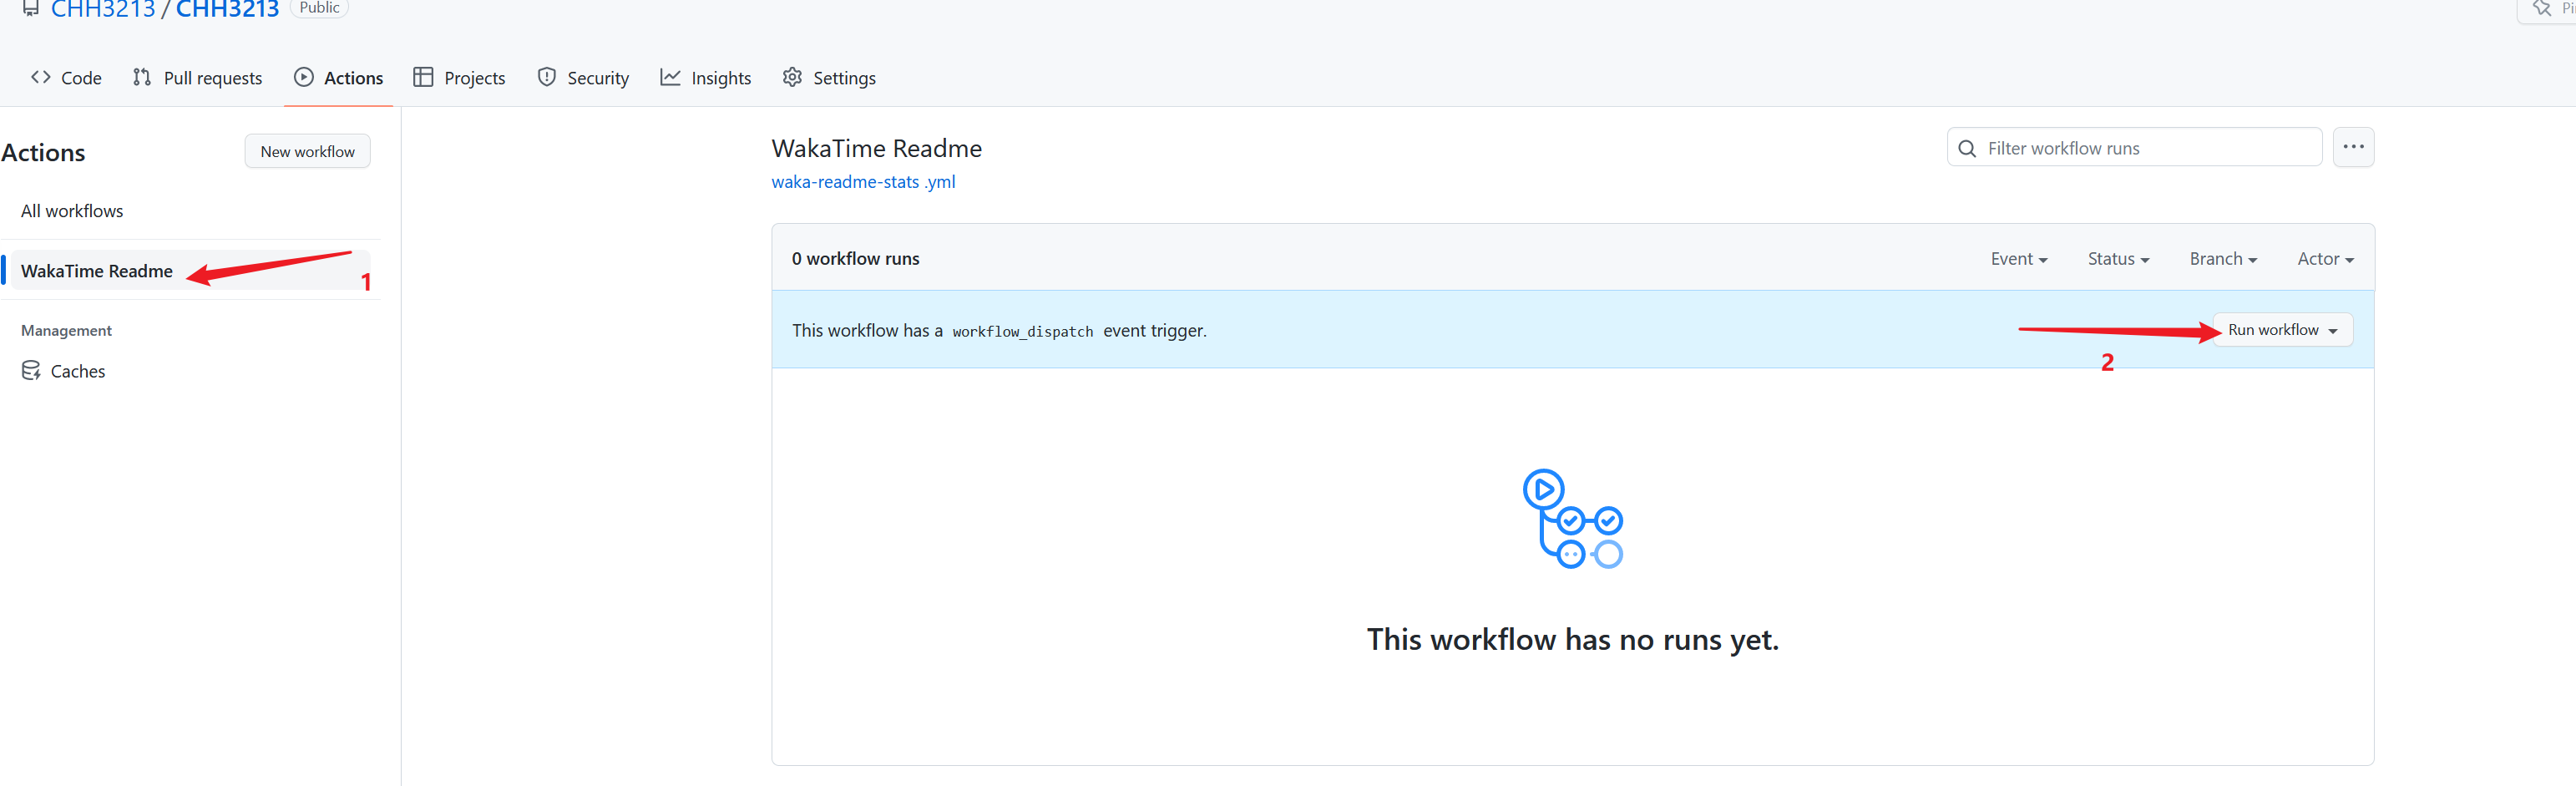Open the Branch filter dropdown
2576x786 pixels.
point(2222,259)
